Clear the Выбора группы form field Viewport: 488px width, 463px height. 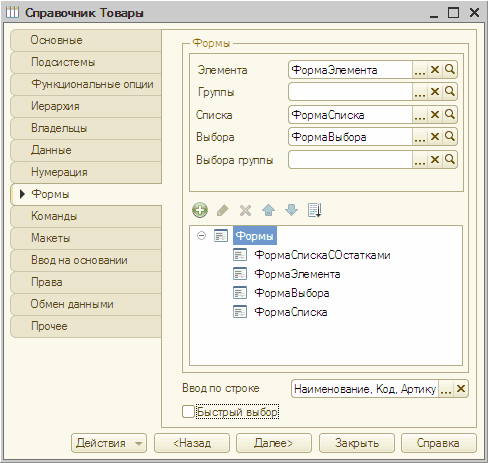(x=435, y=160)
